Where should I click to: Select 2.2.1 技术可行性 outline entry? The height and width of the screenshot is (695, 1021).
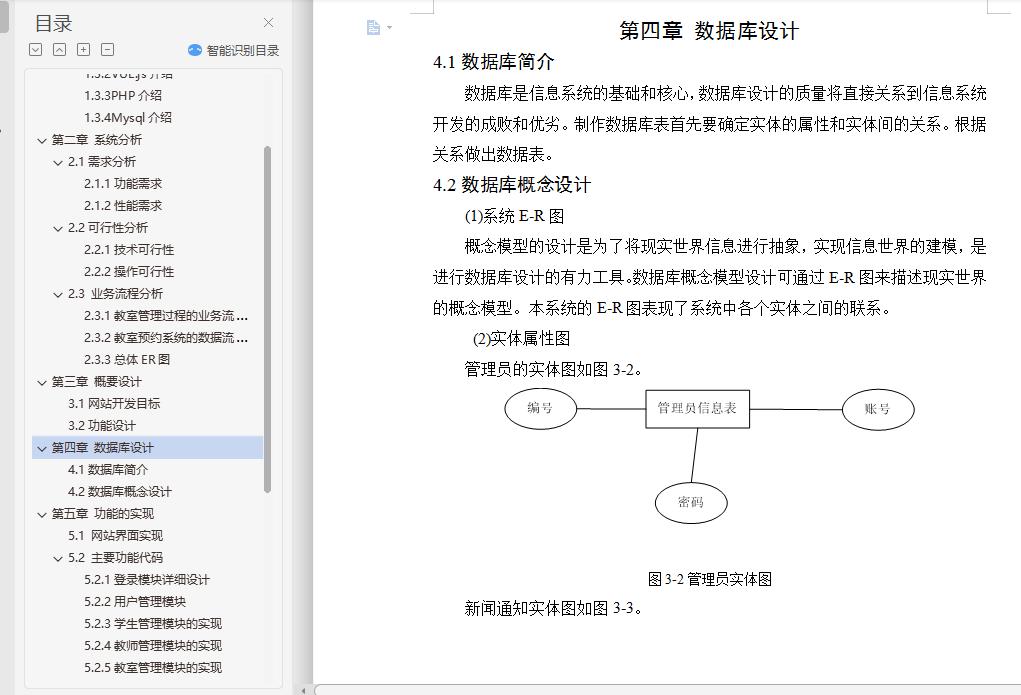[x=129, y=249]
